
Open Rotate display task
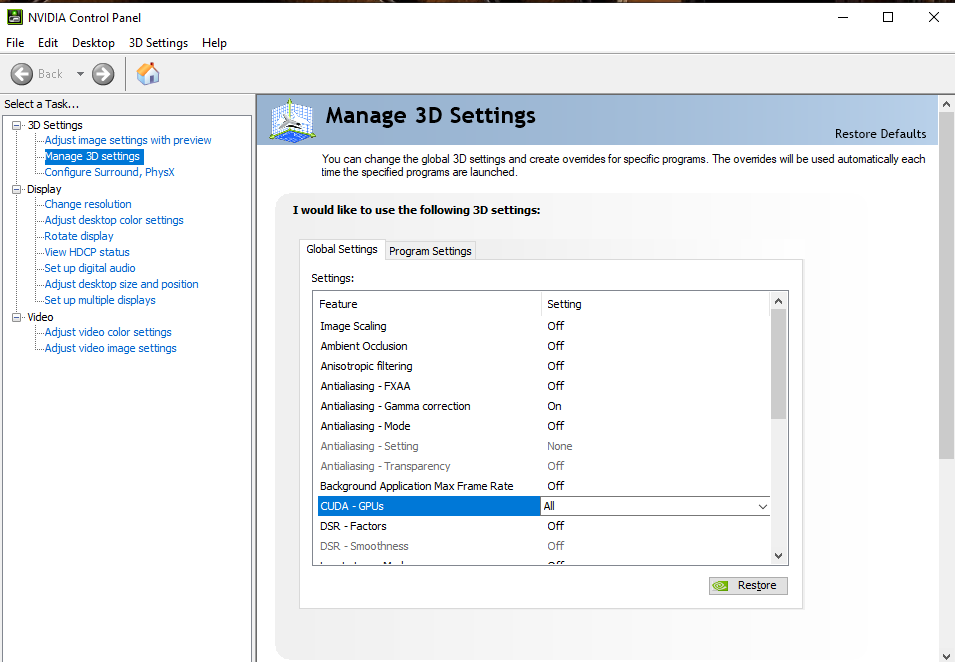coord(79,236)
